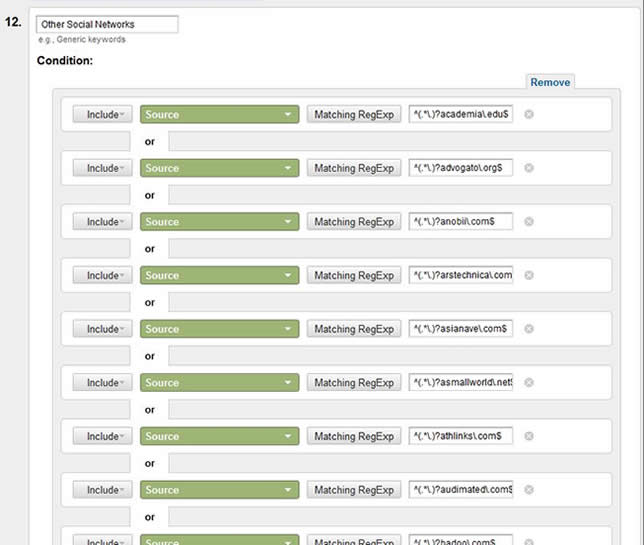Edit the audimated.com regex field
644x545 pixels.
461,489
